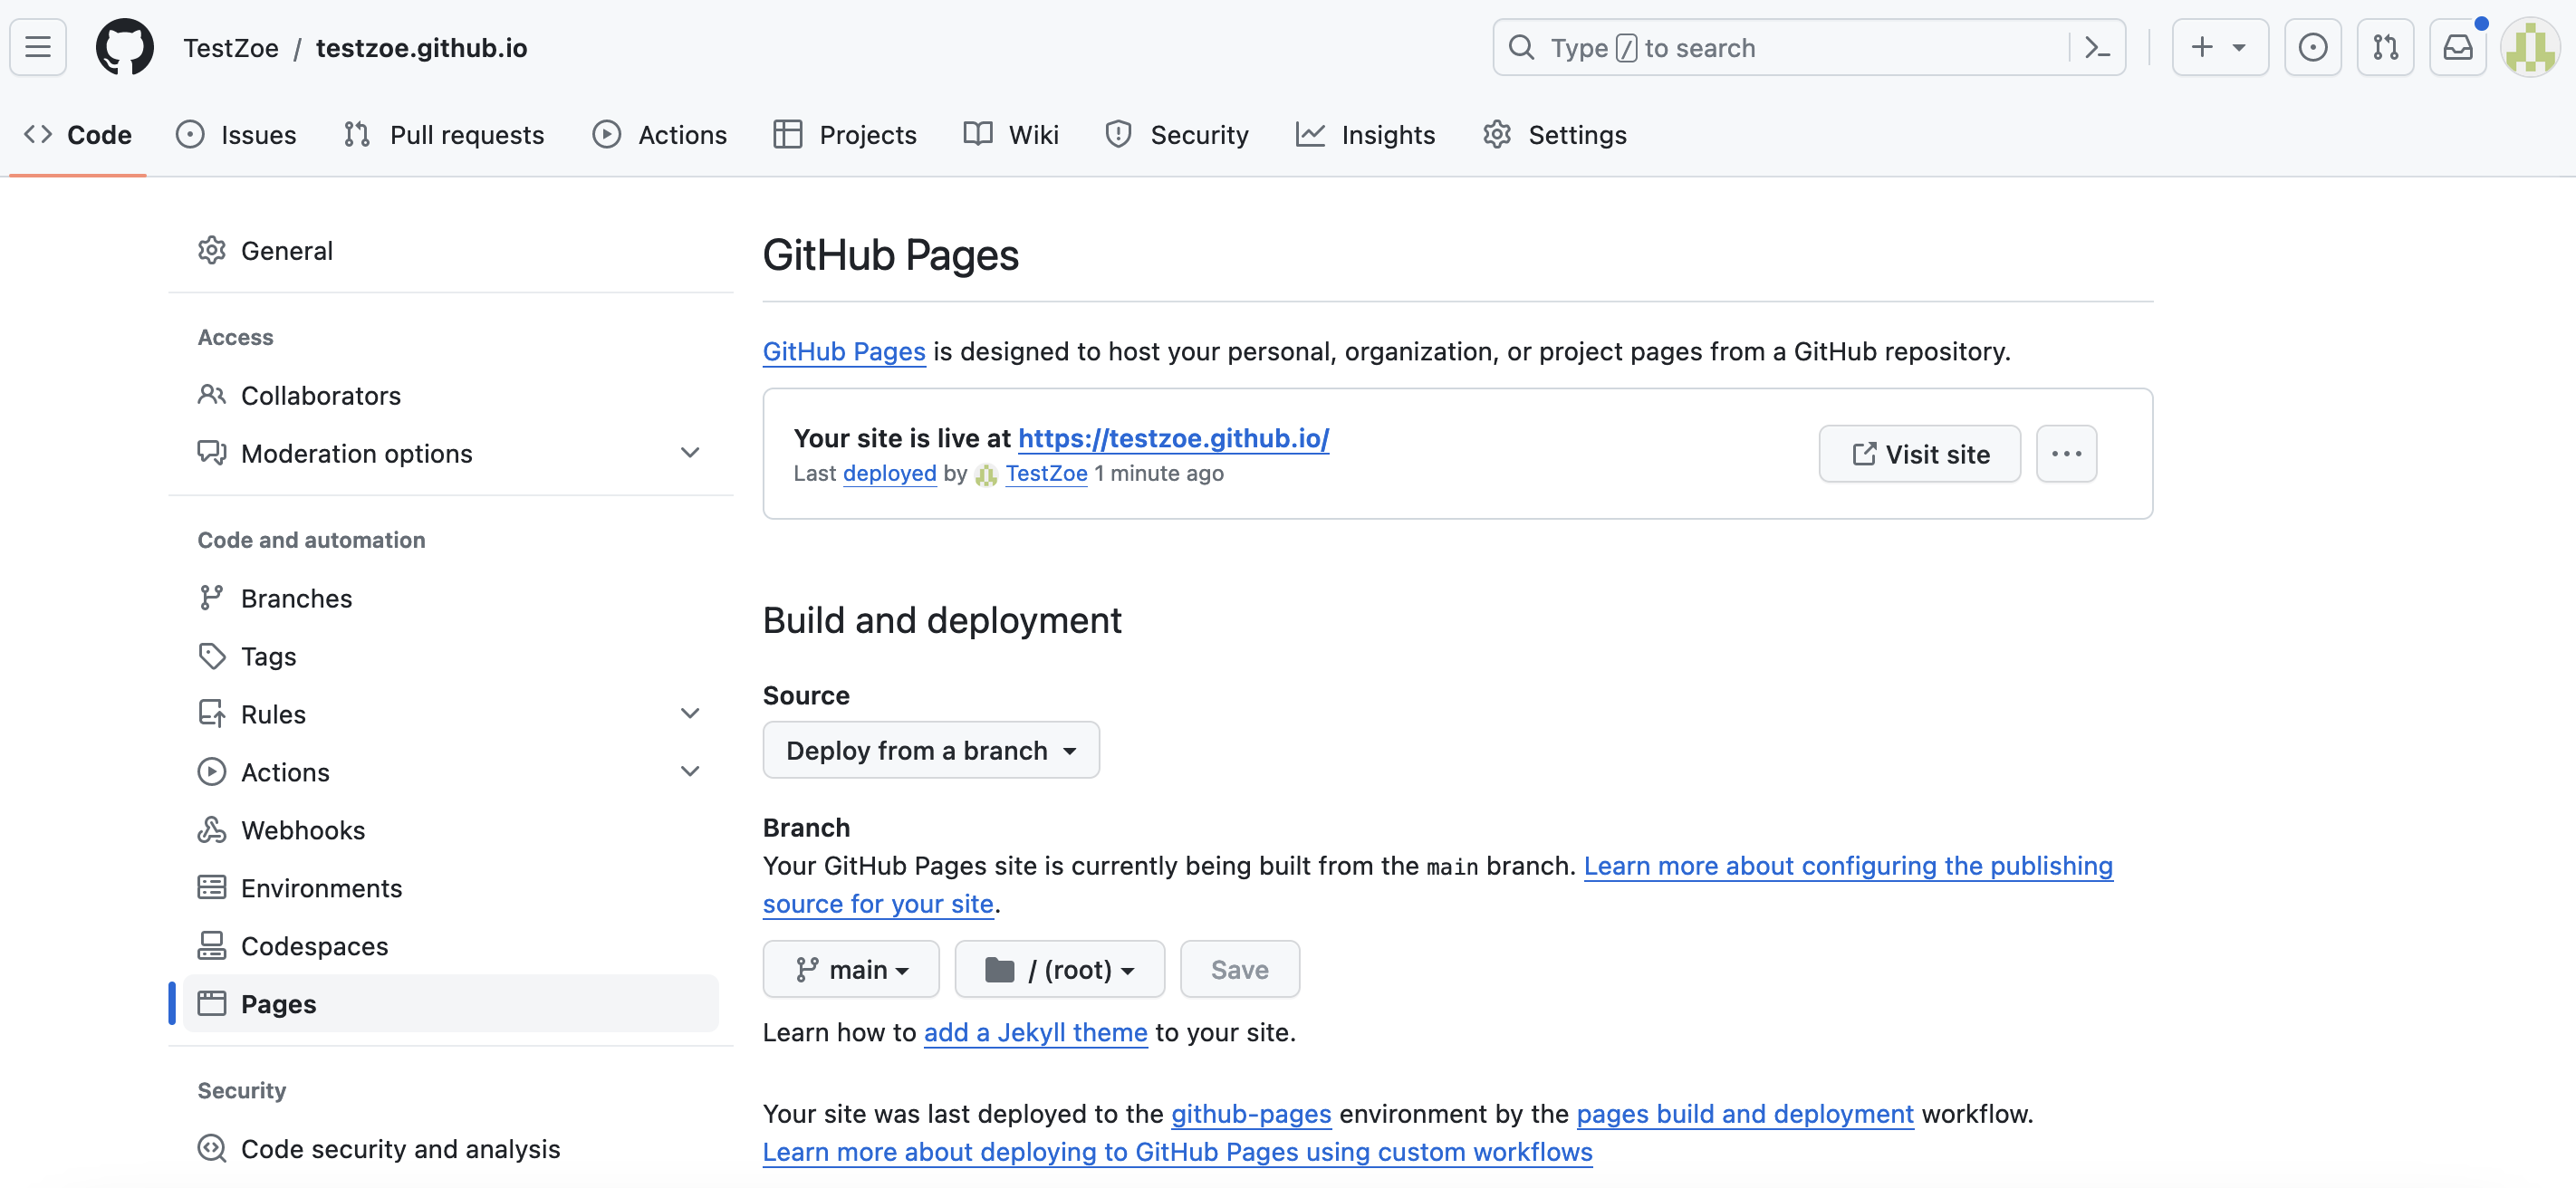Click the pull requests icon in header
Screen dimensions: 2576x1188
pos(2385,47)
